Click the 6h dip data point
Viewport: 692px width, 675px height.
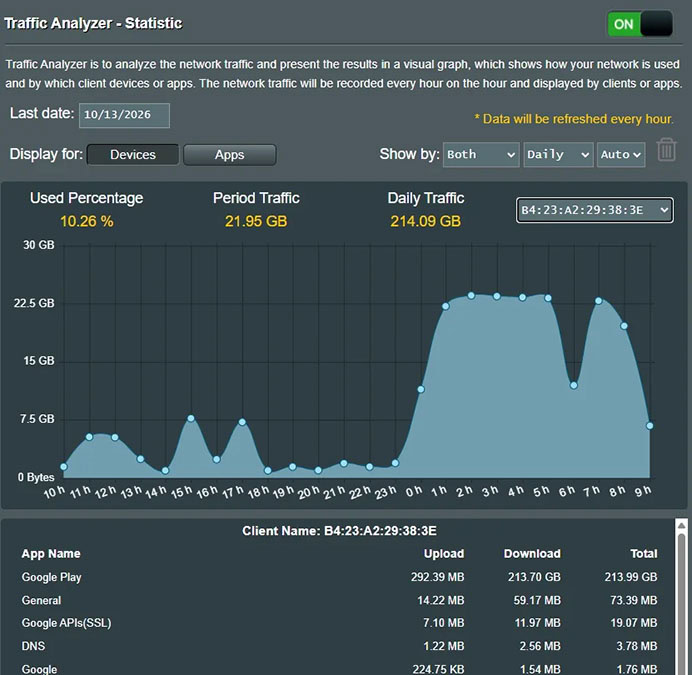[x=573, y=385]
